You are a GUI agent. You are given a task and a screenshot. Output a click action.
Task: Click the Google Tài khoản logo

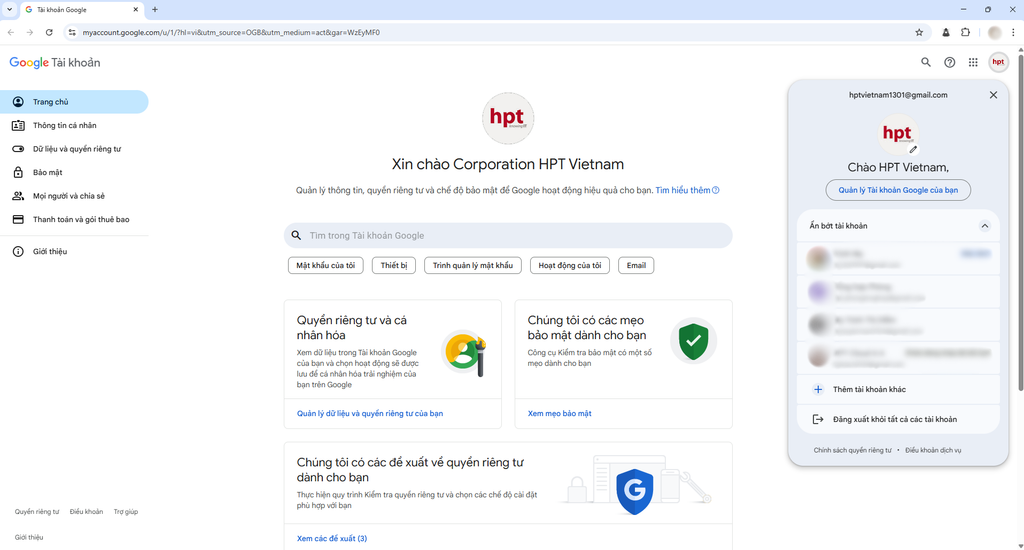[55, 63]
